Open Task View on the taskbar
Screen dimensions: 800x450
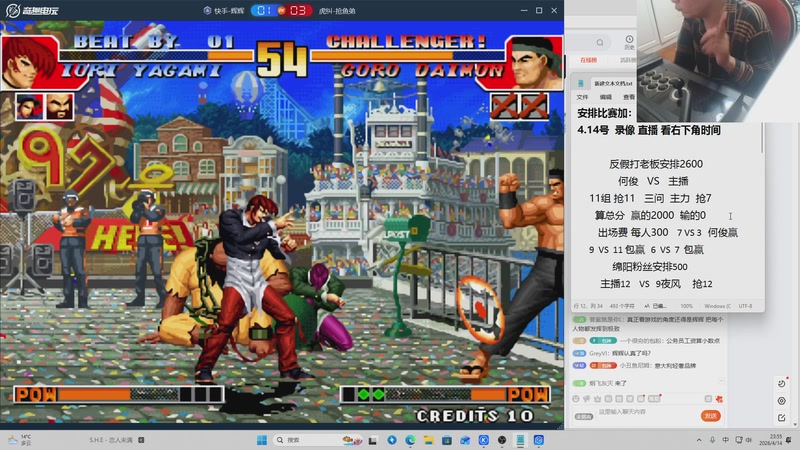pyautogui.click(x=373, y=440)
